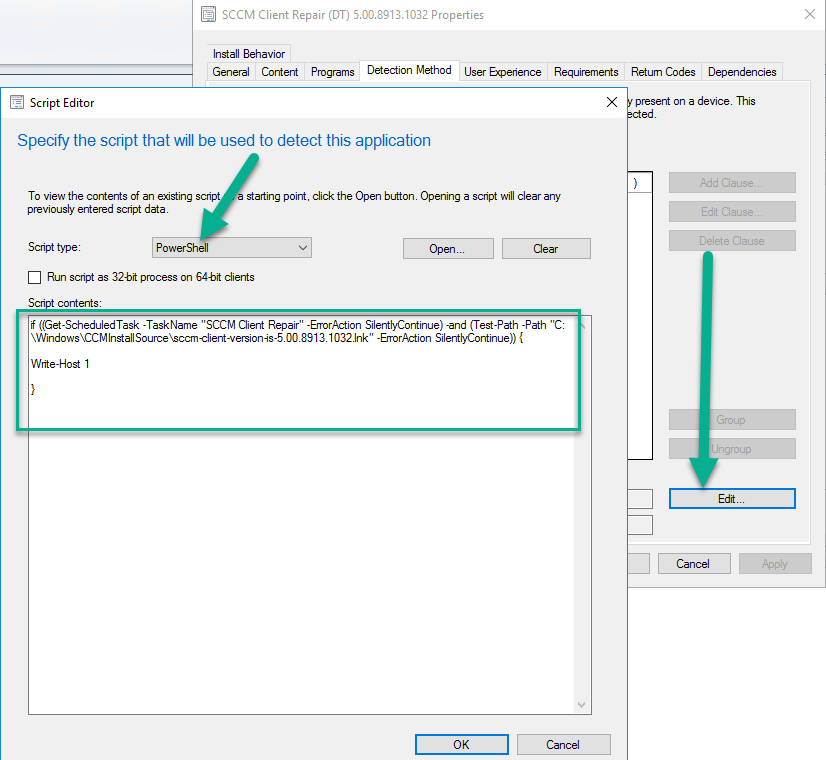Click the Ungroup button
The image size is (826, 760).
coord(732,449)
